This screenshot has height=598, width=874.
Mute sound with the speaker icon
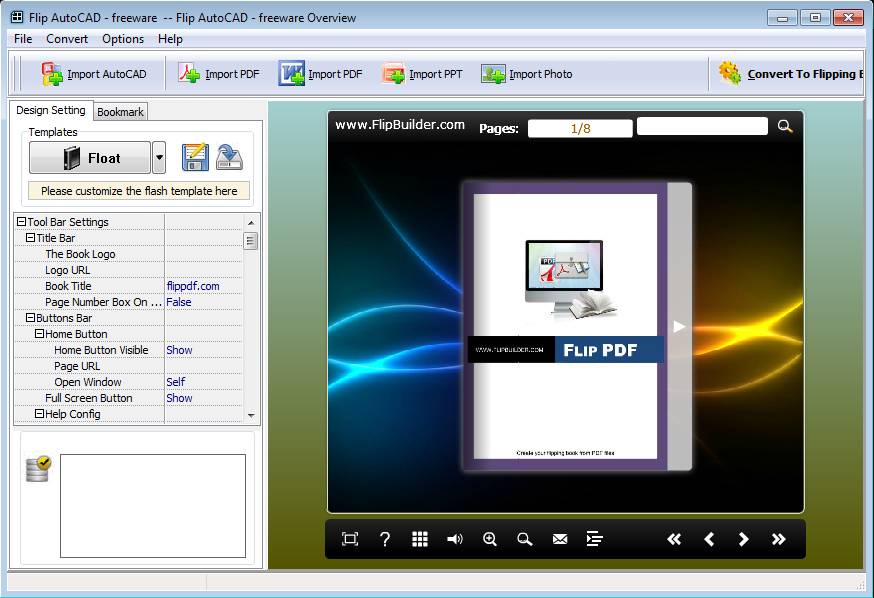click(455, 539)
